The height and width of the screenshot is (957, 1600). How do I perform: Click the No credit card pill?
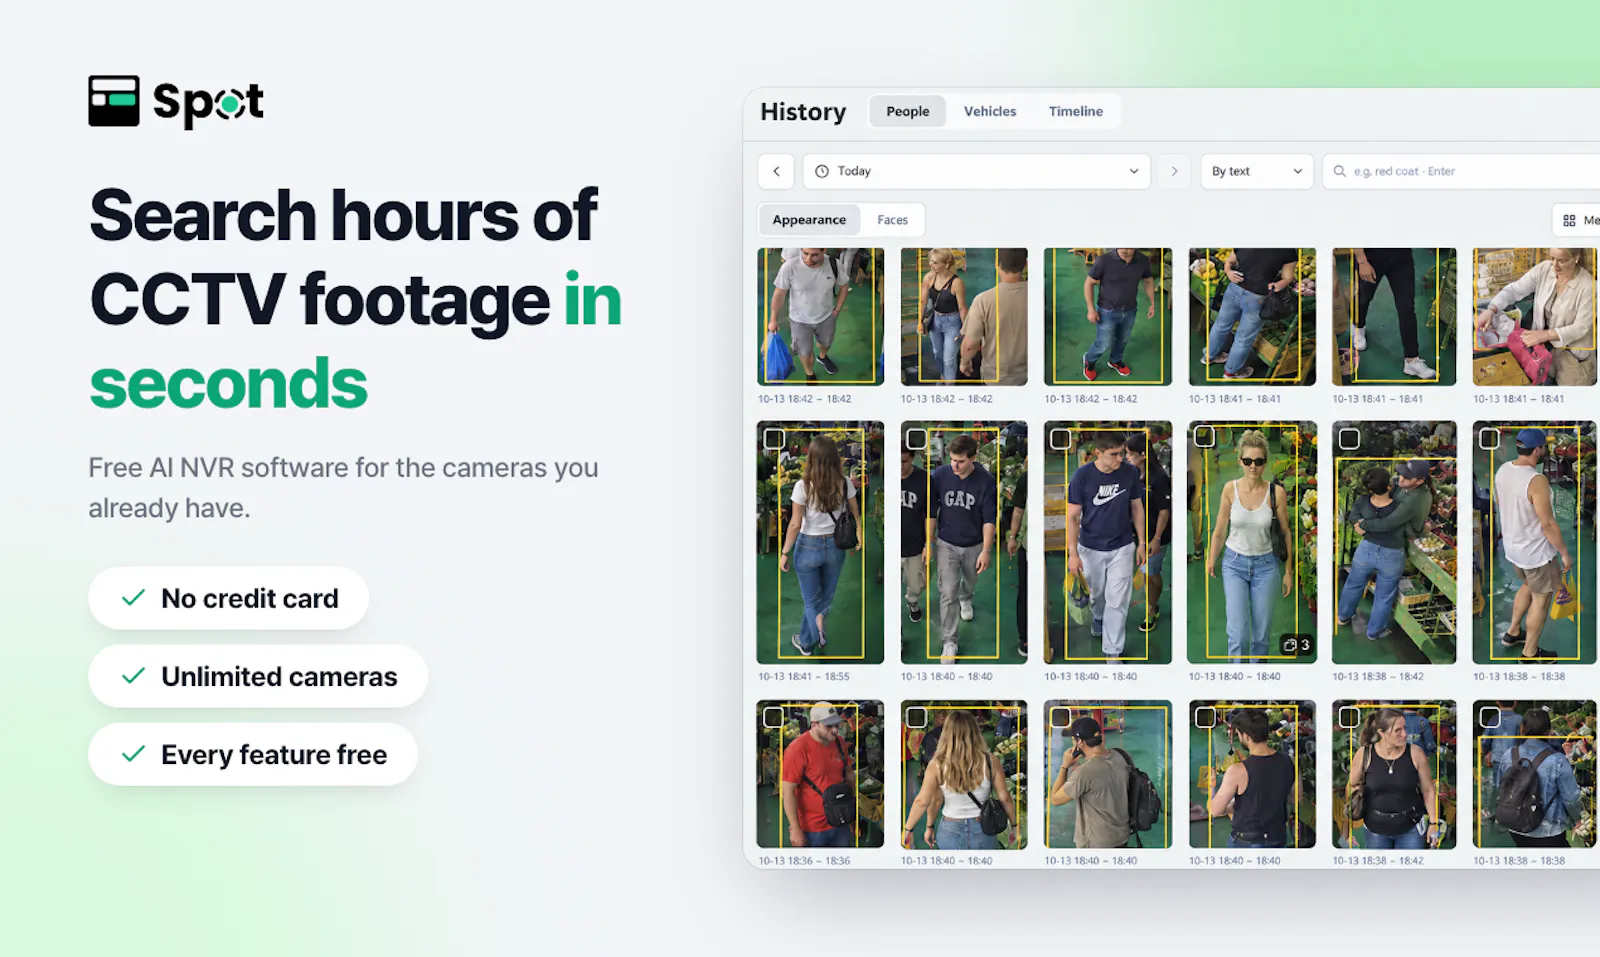click(228, 598)
